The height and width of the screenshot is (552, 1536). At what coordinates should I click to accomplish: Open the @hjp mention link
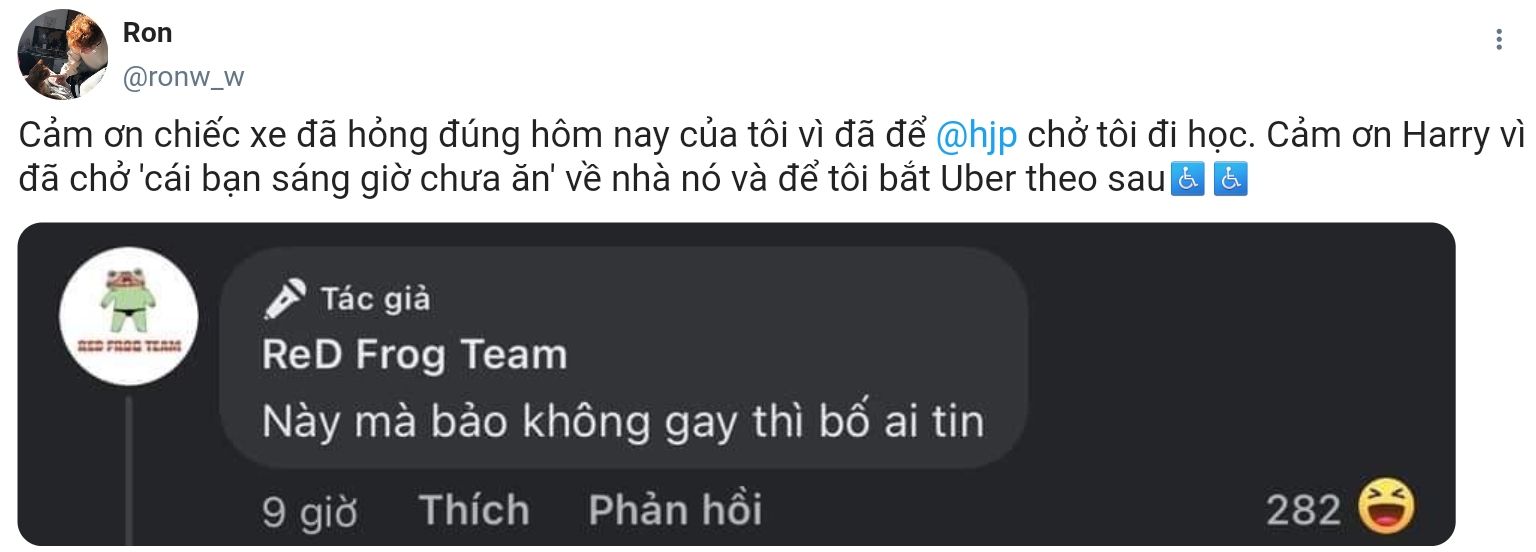[x=976, y=137]
